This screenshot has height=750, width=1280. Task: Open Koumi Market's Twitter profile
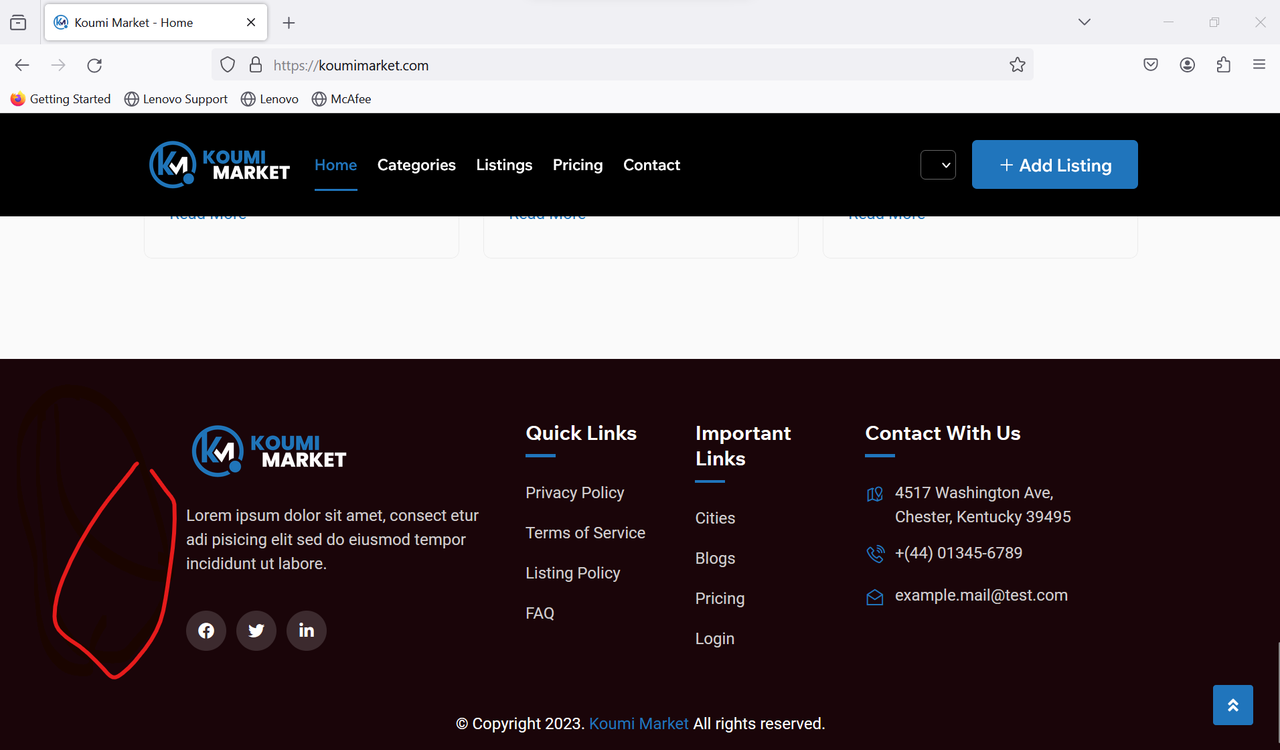pos(256,630)
